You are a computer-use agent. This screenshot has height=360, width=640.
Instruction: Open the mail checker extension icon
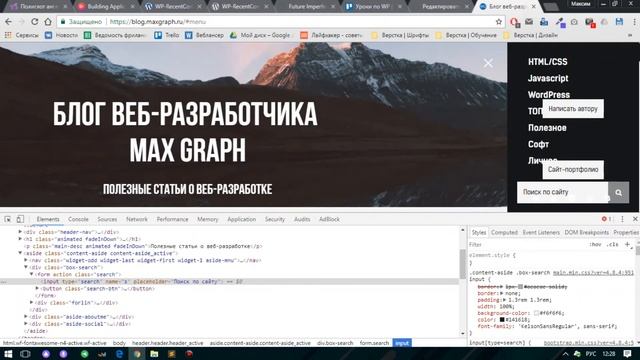click(529, 22)
